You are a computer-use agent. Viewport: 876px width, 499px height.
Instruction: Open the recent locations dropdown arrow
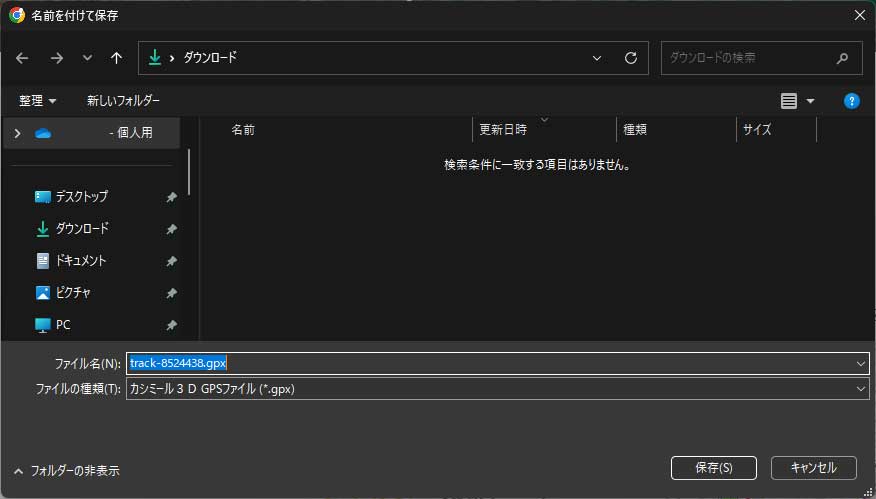[87, 58]
